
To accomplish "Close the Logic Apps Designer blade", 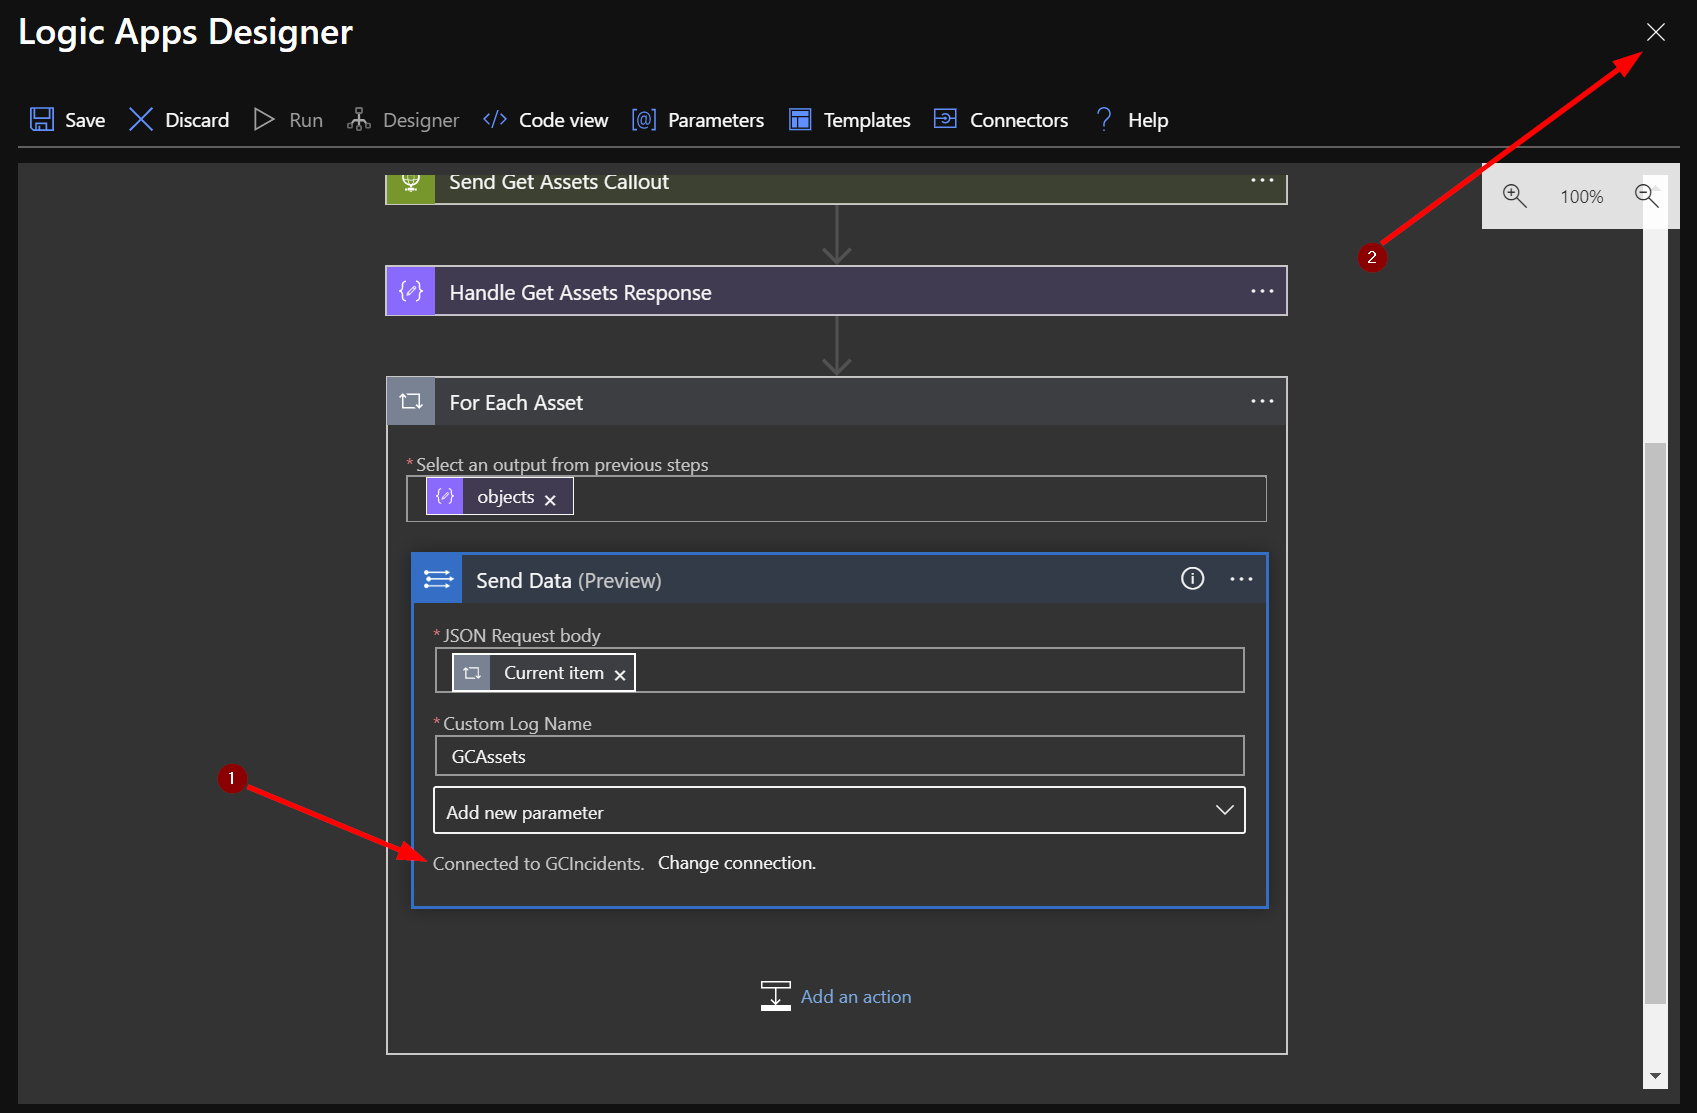I will 1656,32.
